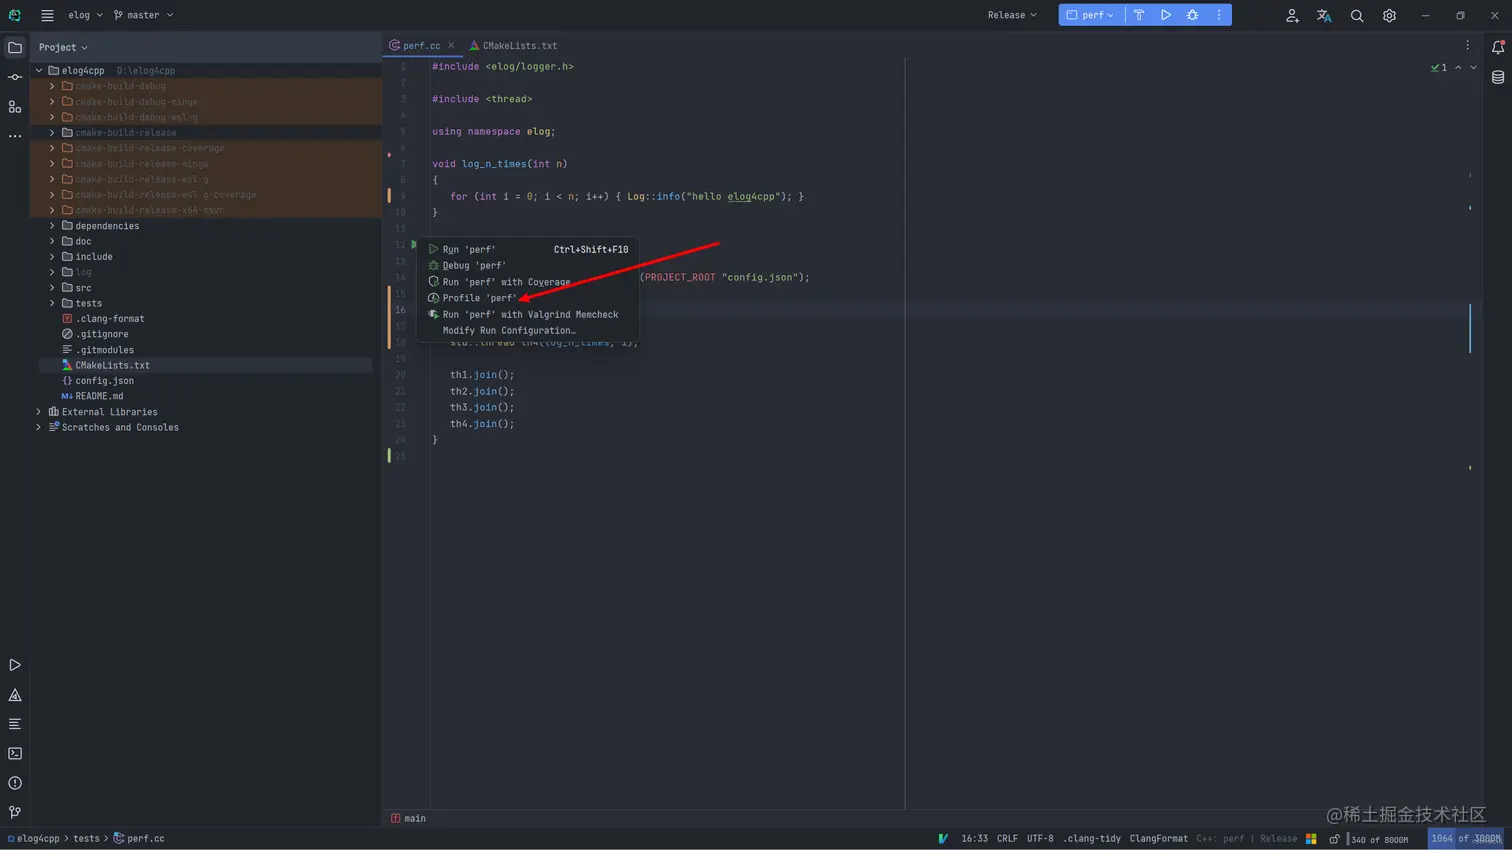Select Debug 'perf' menu entry
Viewport: 1512px width, 850px height.
tap(528, 266)
